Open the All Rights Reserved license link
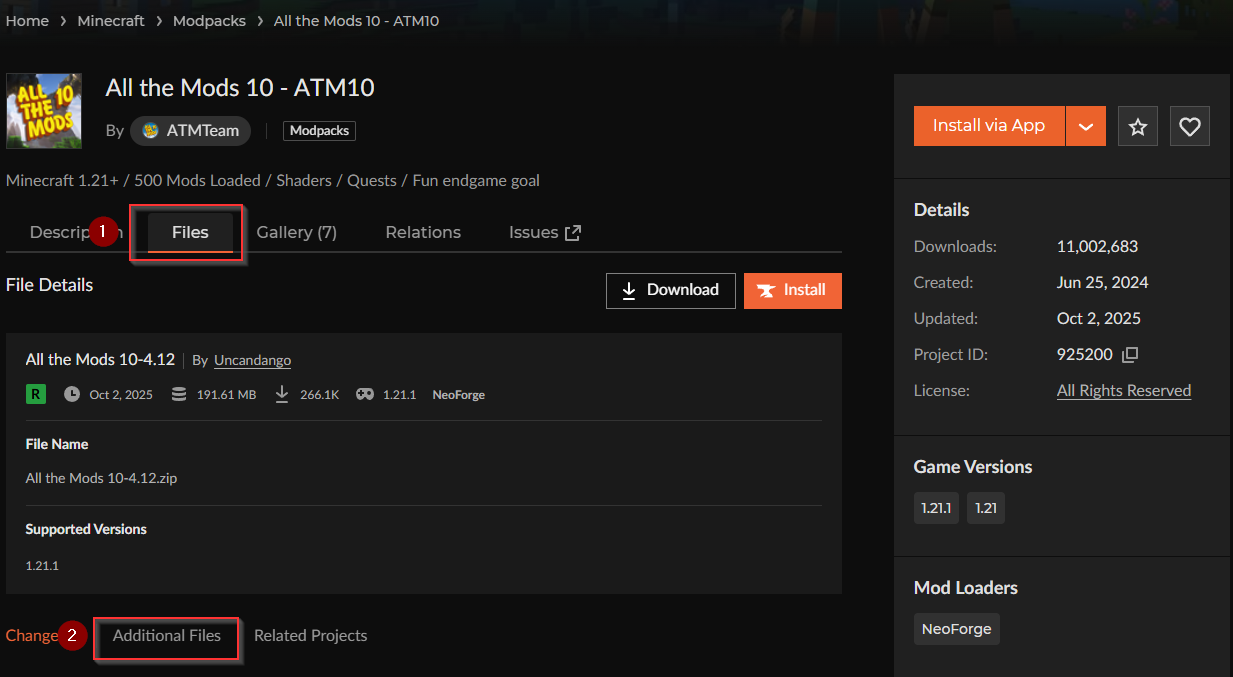 pyautogui.click(x=1123, y=391)
